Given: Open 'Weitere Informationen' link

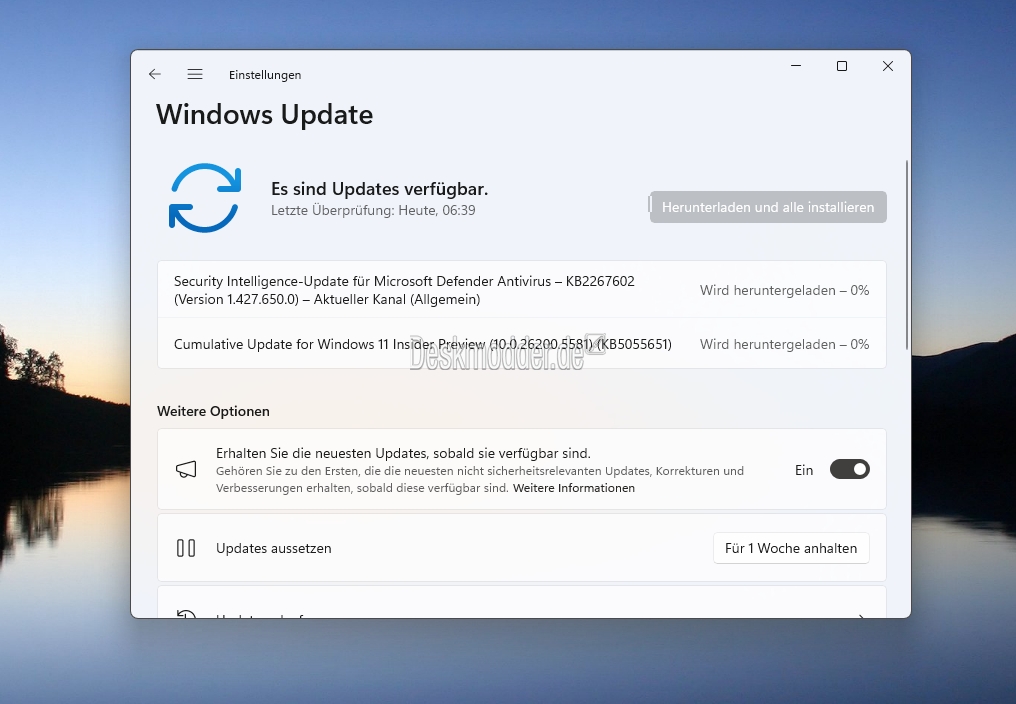Looking at the screenshot, I should tap(573, 488).
